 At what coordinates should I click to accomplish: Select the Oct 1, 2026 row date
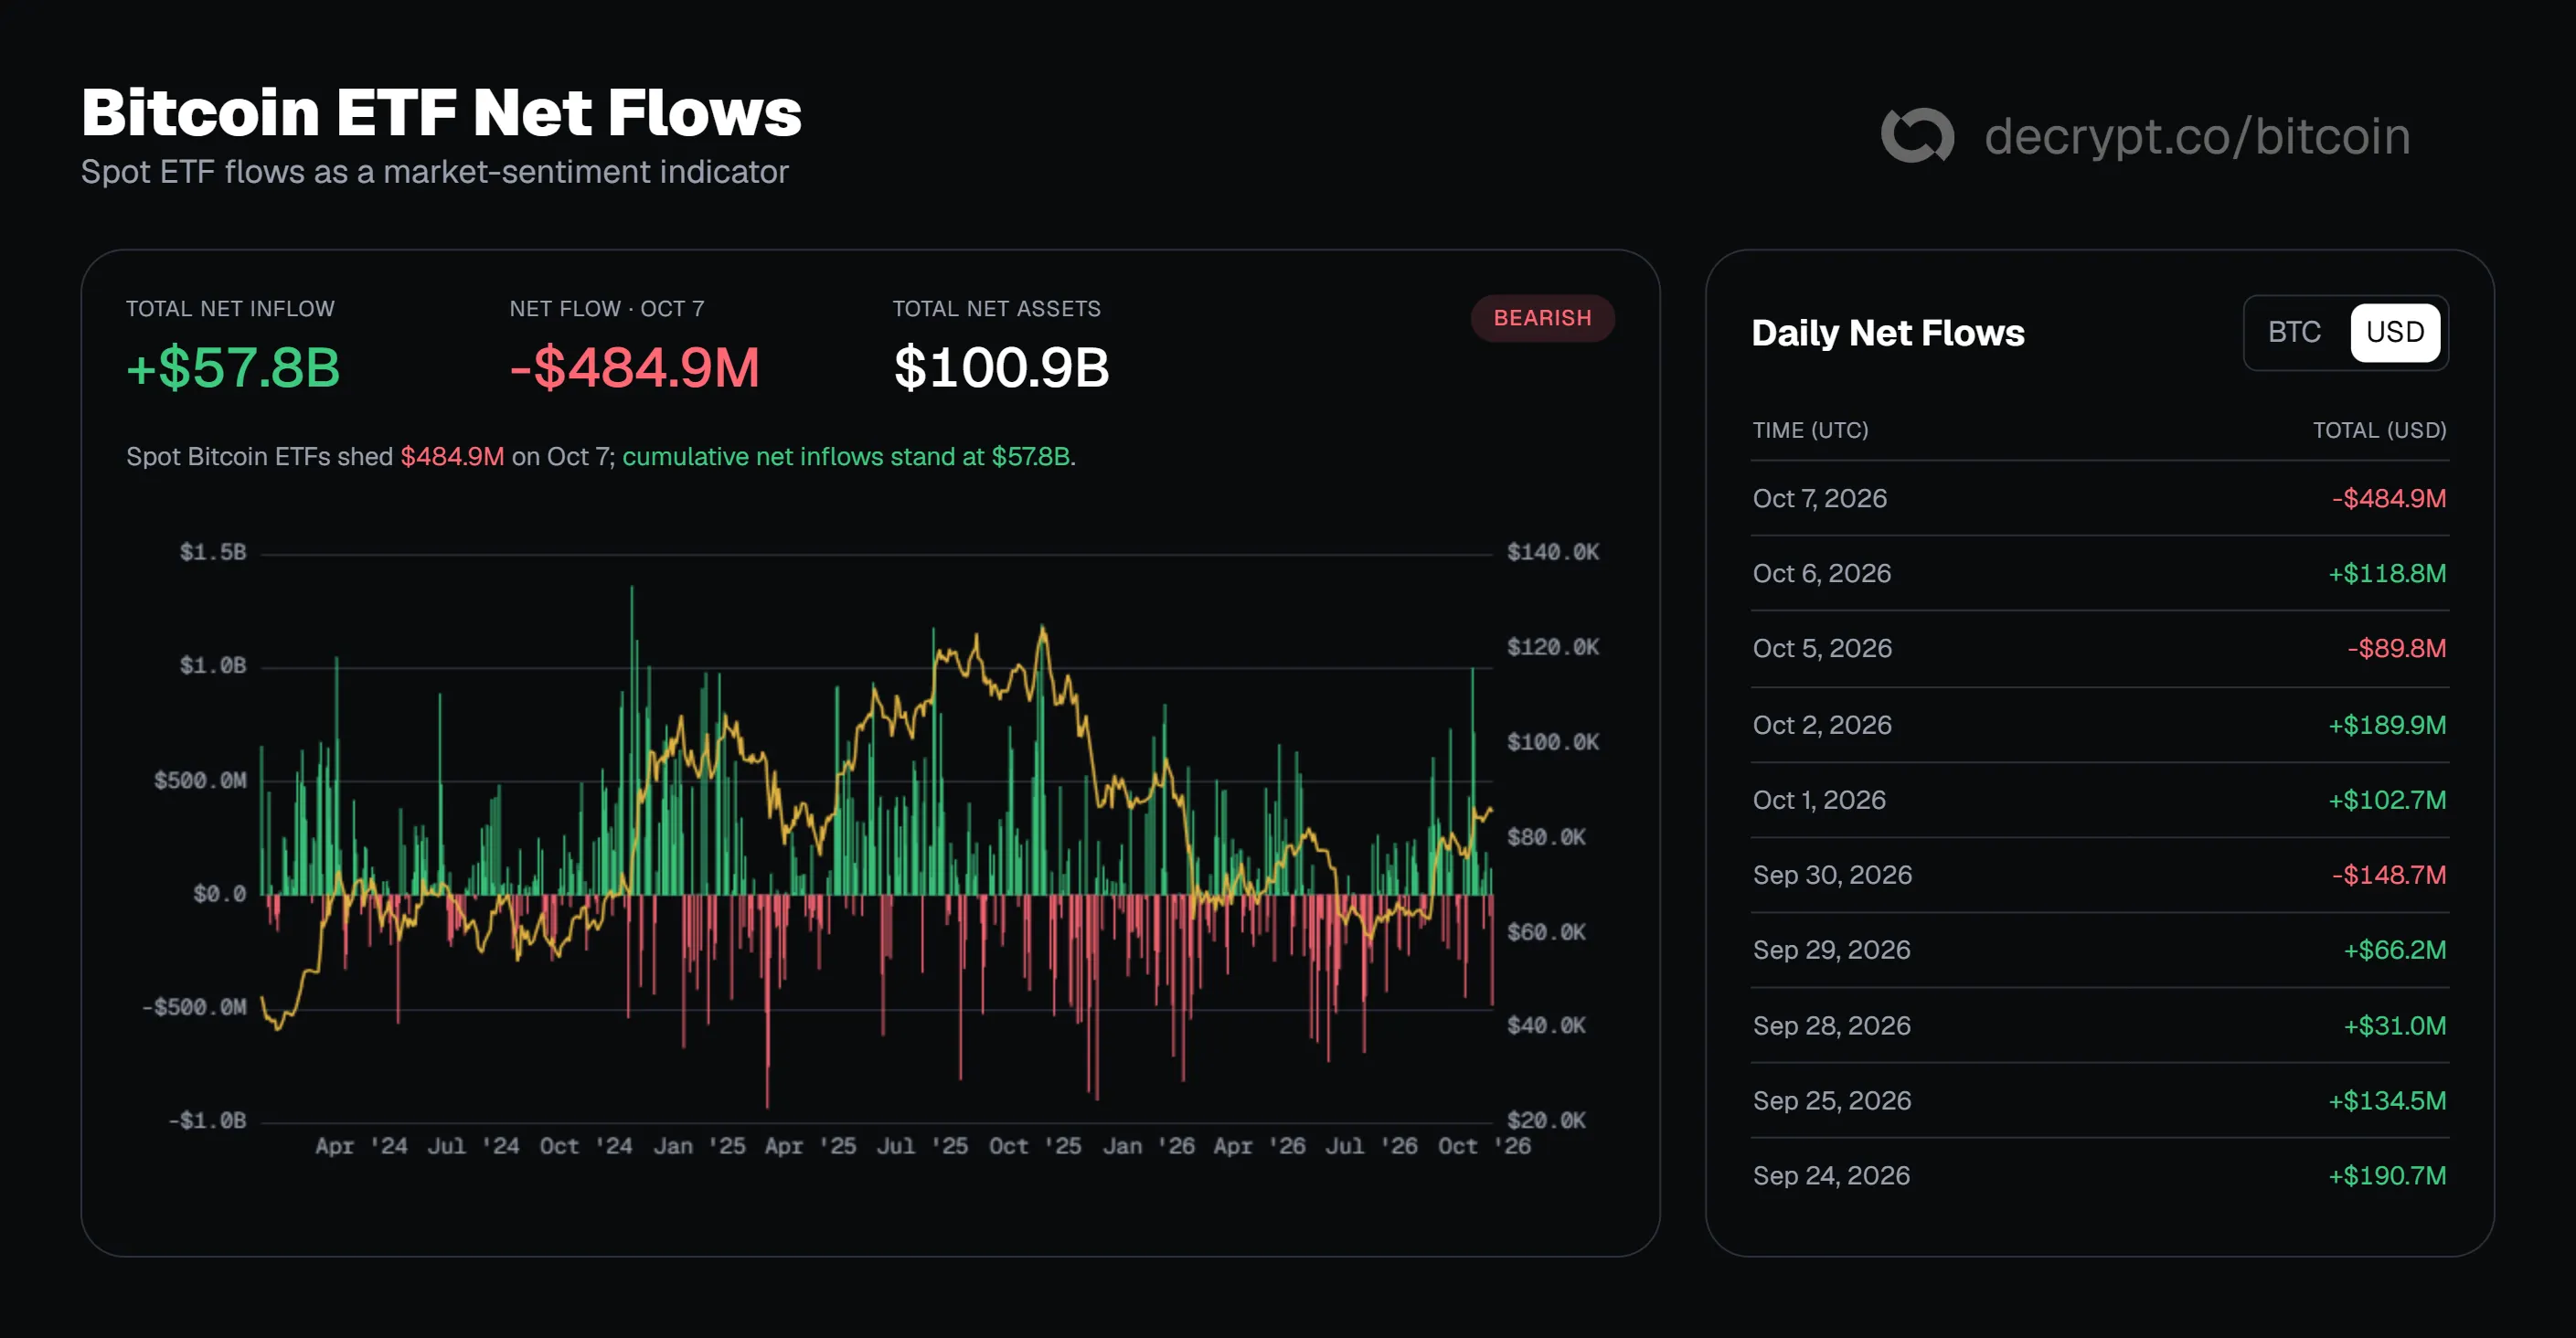click(1819, 799)
